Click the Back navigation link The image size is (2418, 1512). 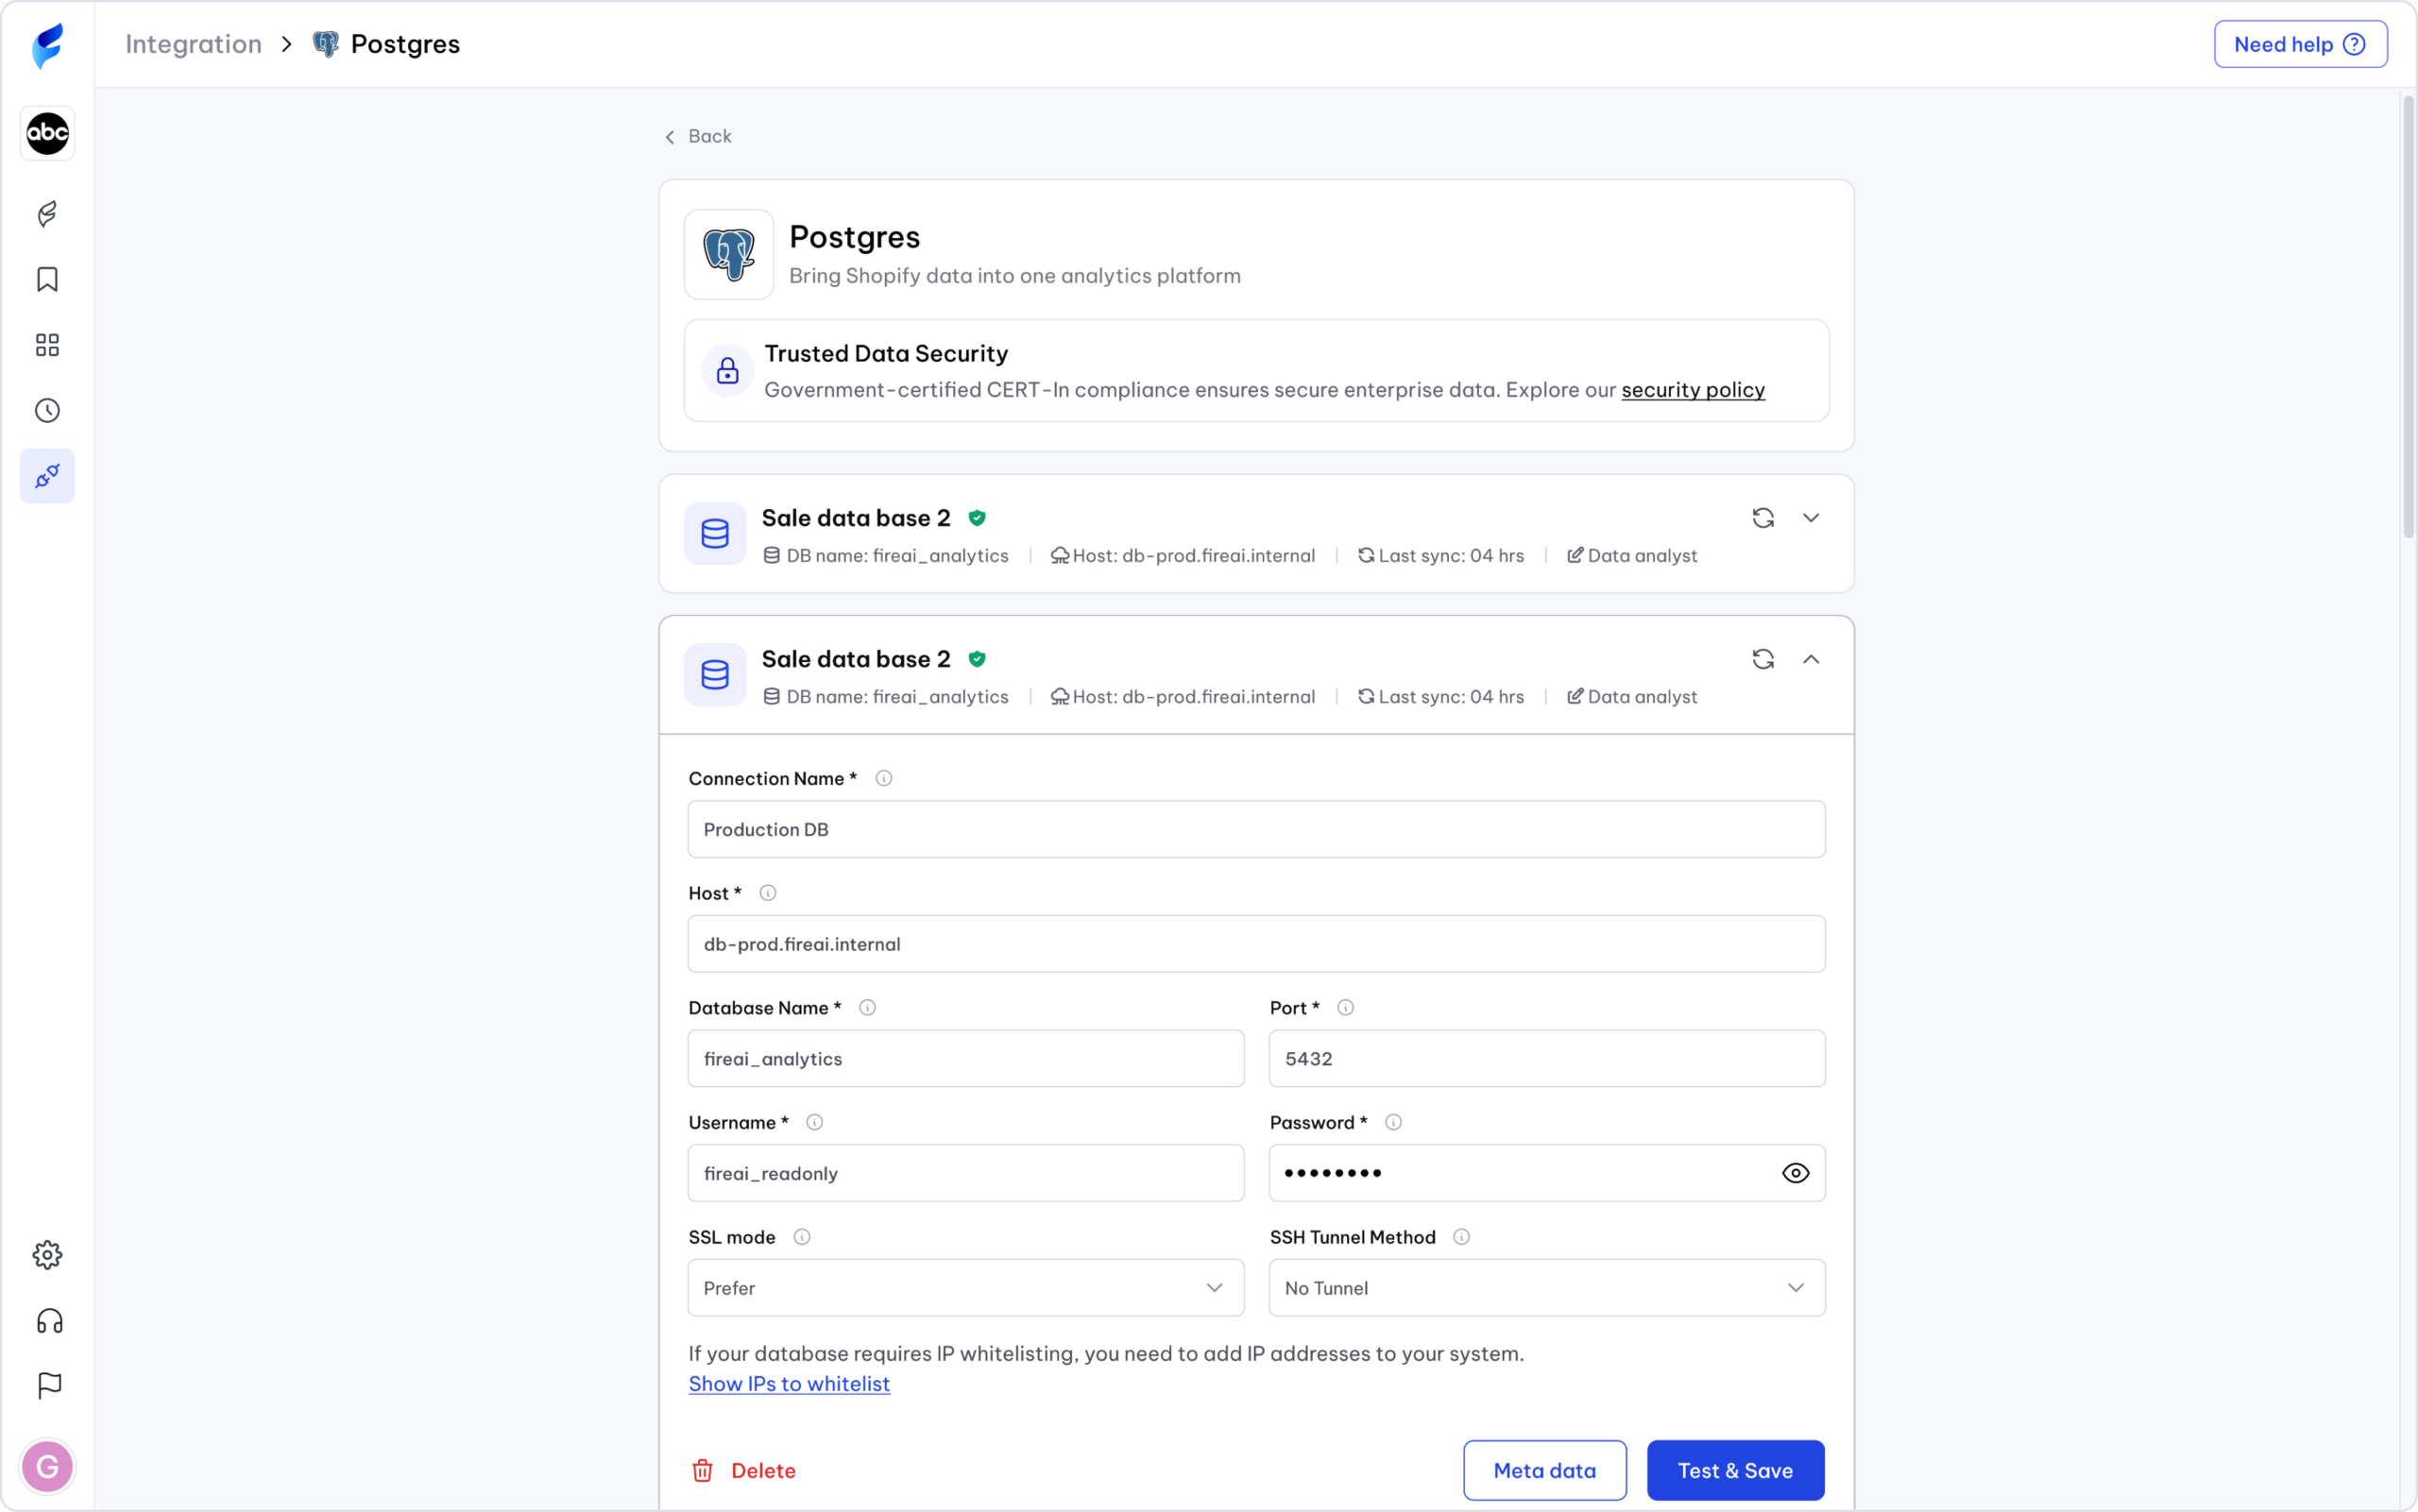698,136
